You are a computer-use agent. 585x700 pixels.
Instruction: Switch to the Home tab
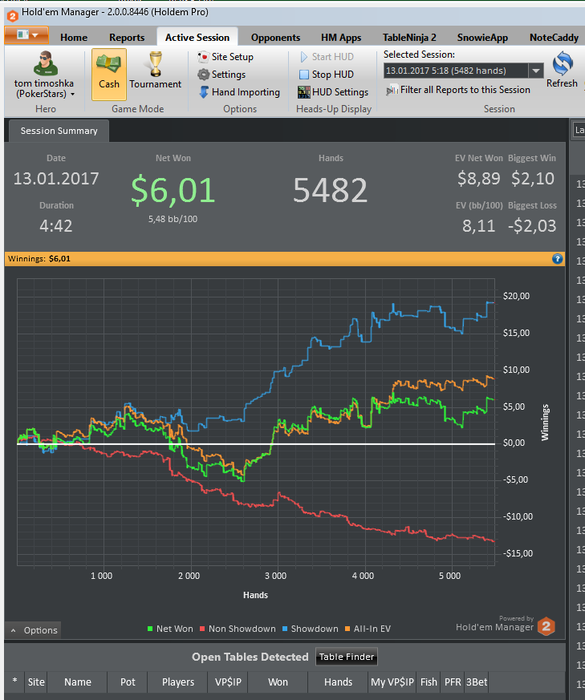tap(74, 38)
